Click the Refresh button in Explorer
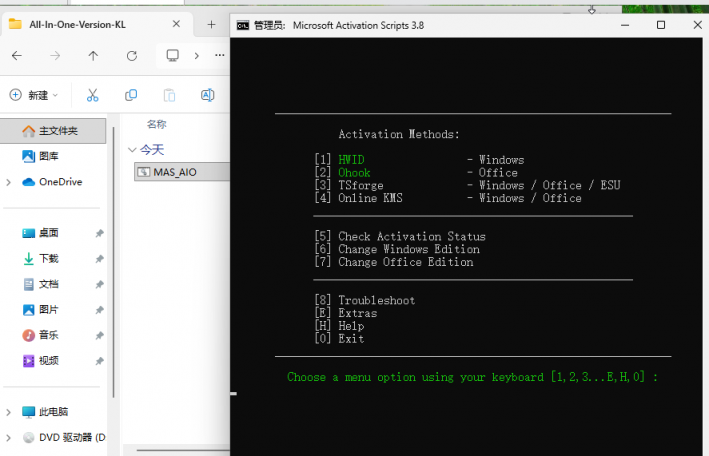This screenshot has width=709, height=456. 132,56
